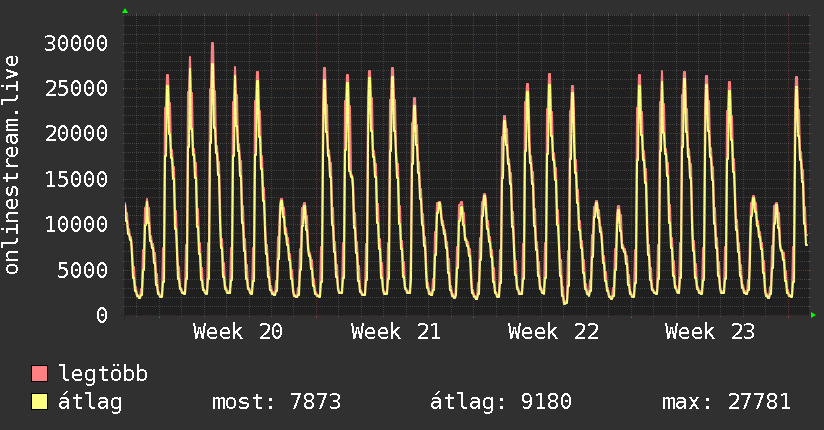The height and width of the screenshot is (430, 824).
Task: Click the 15000 y-axis value
Action: 76,179
